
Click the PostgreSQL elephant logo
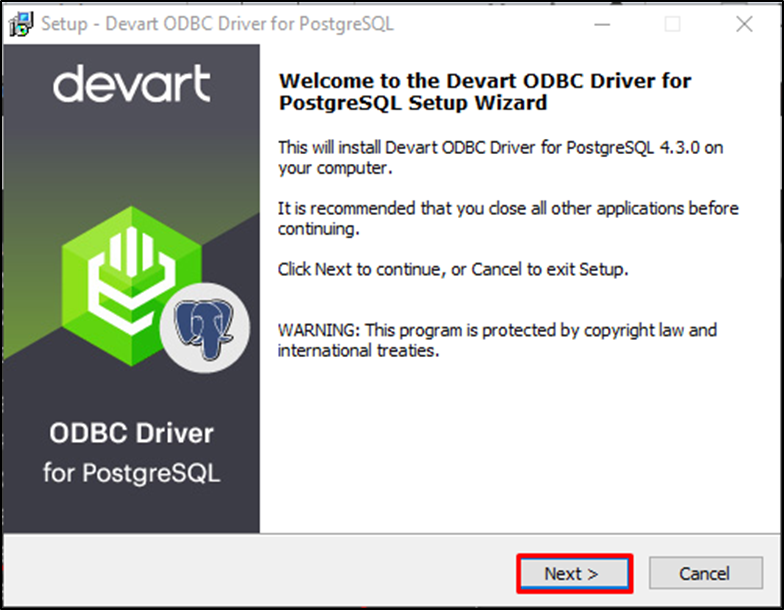[x=204, y=328]
